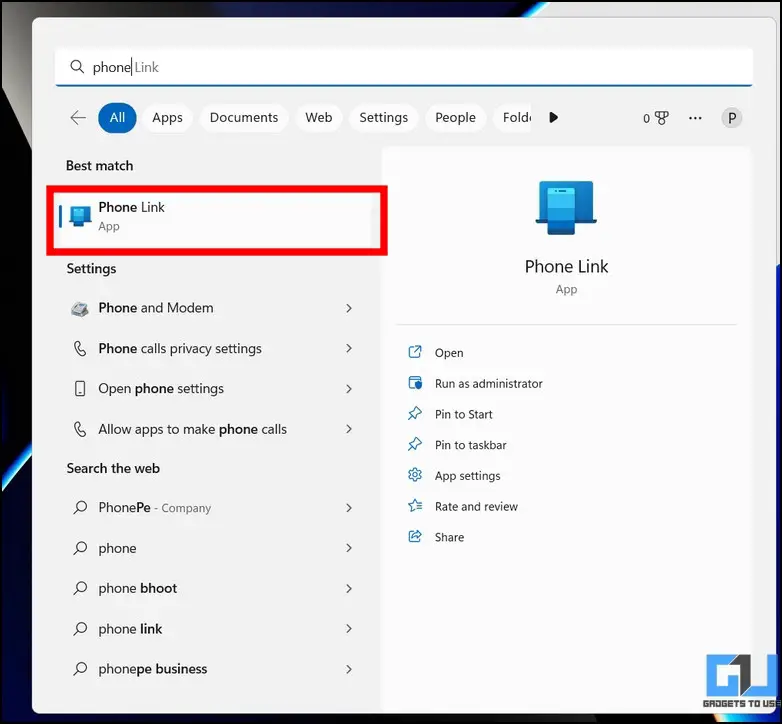Image resolution: width=782 pixels, height=724 pixels.
Task: Click the large Phone Link app icon
Action: (x=566, y=207)
